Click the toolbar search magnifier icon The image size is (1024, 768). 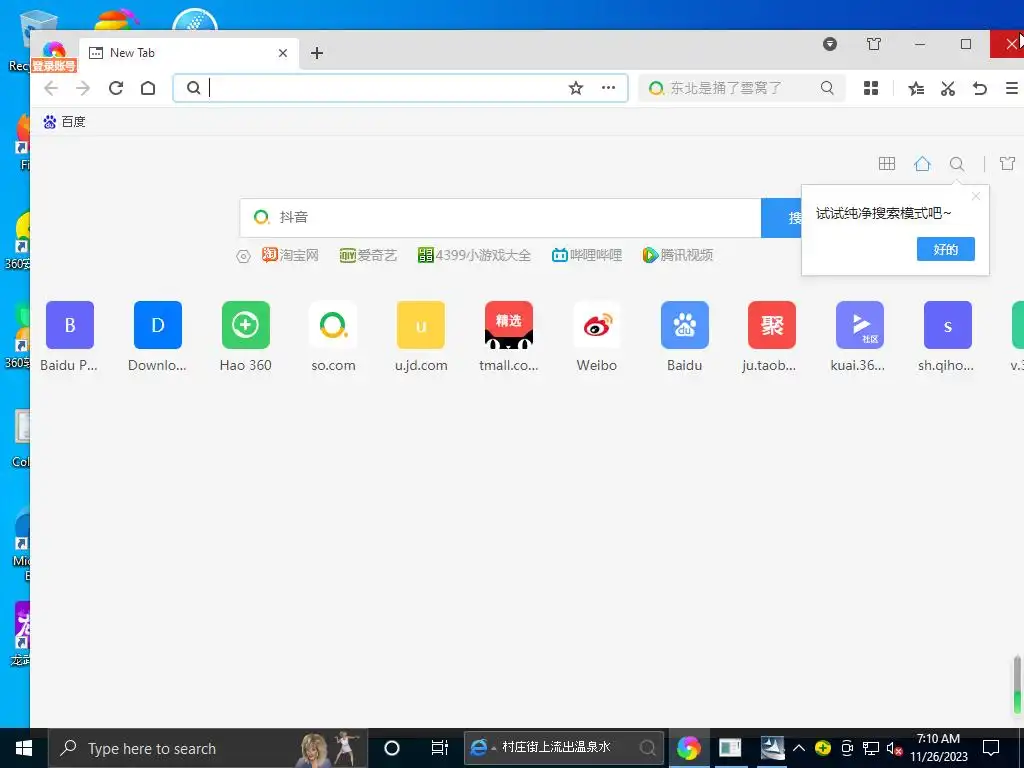(x=827, y=88)
